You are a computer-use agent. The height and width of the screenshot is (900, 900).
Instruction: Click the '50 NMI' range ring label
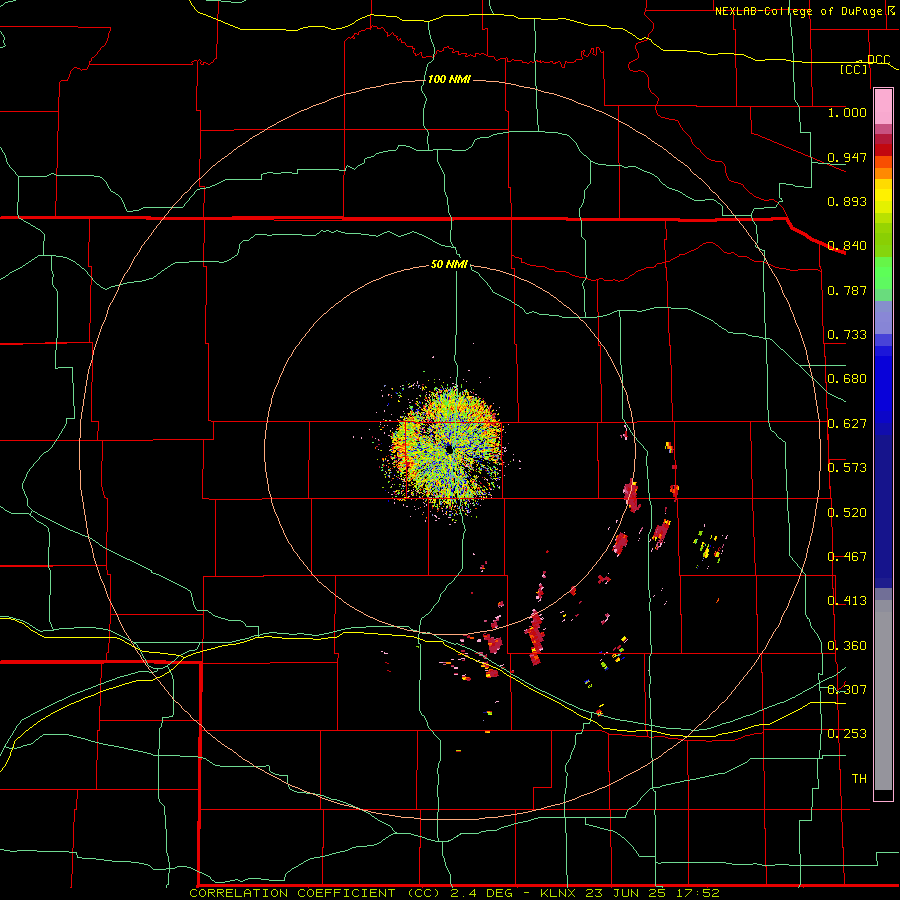click(449, 265)
